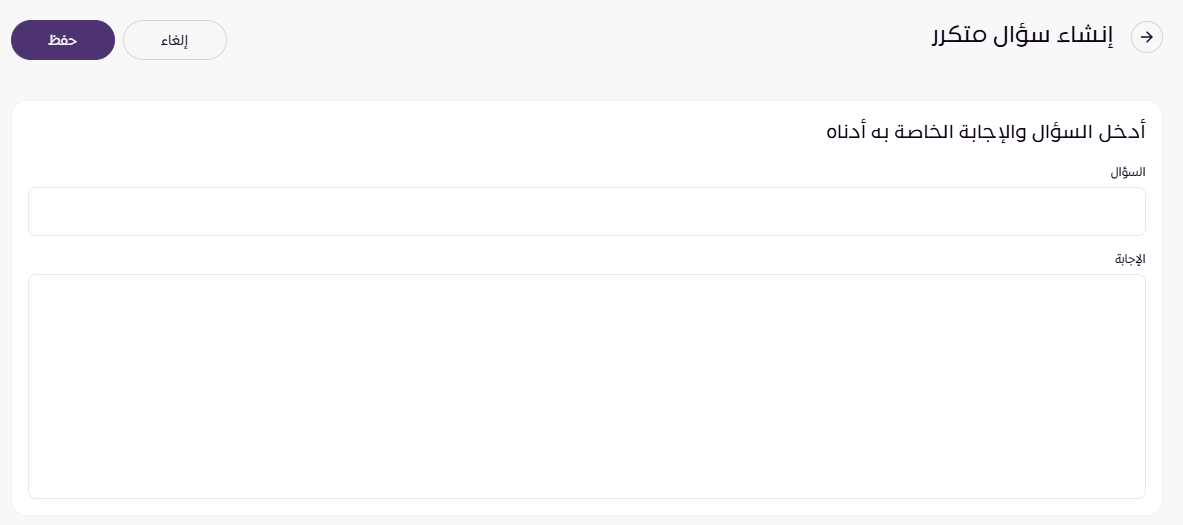Click the إلغاء cancel button

(175, 40)
